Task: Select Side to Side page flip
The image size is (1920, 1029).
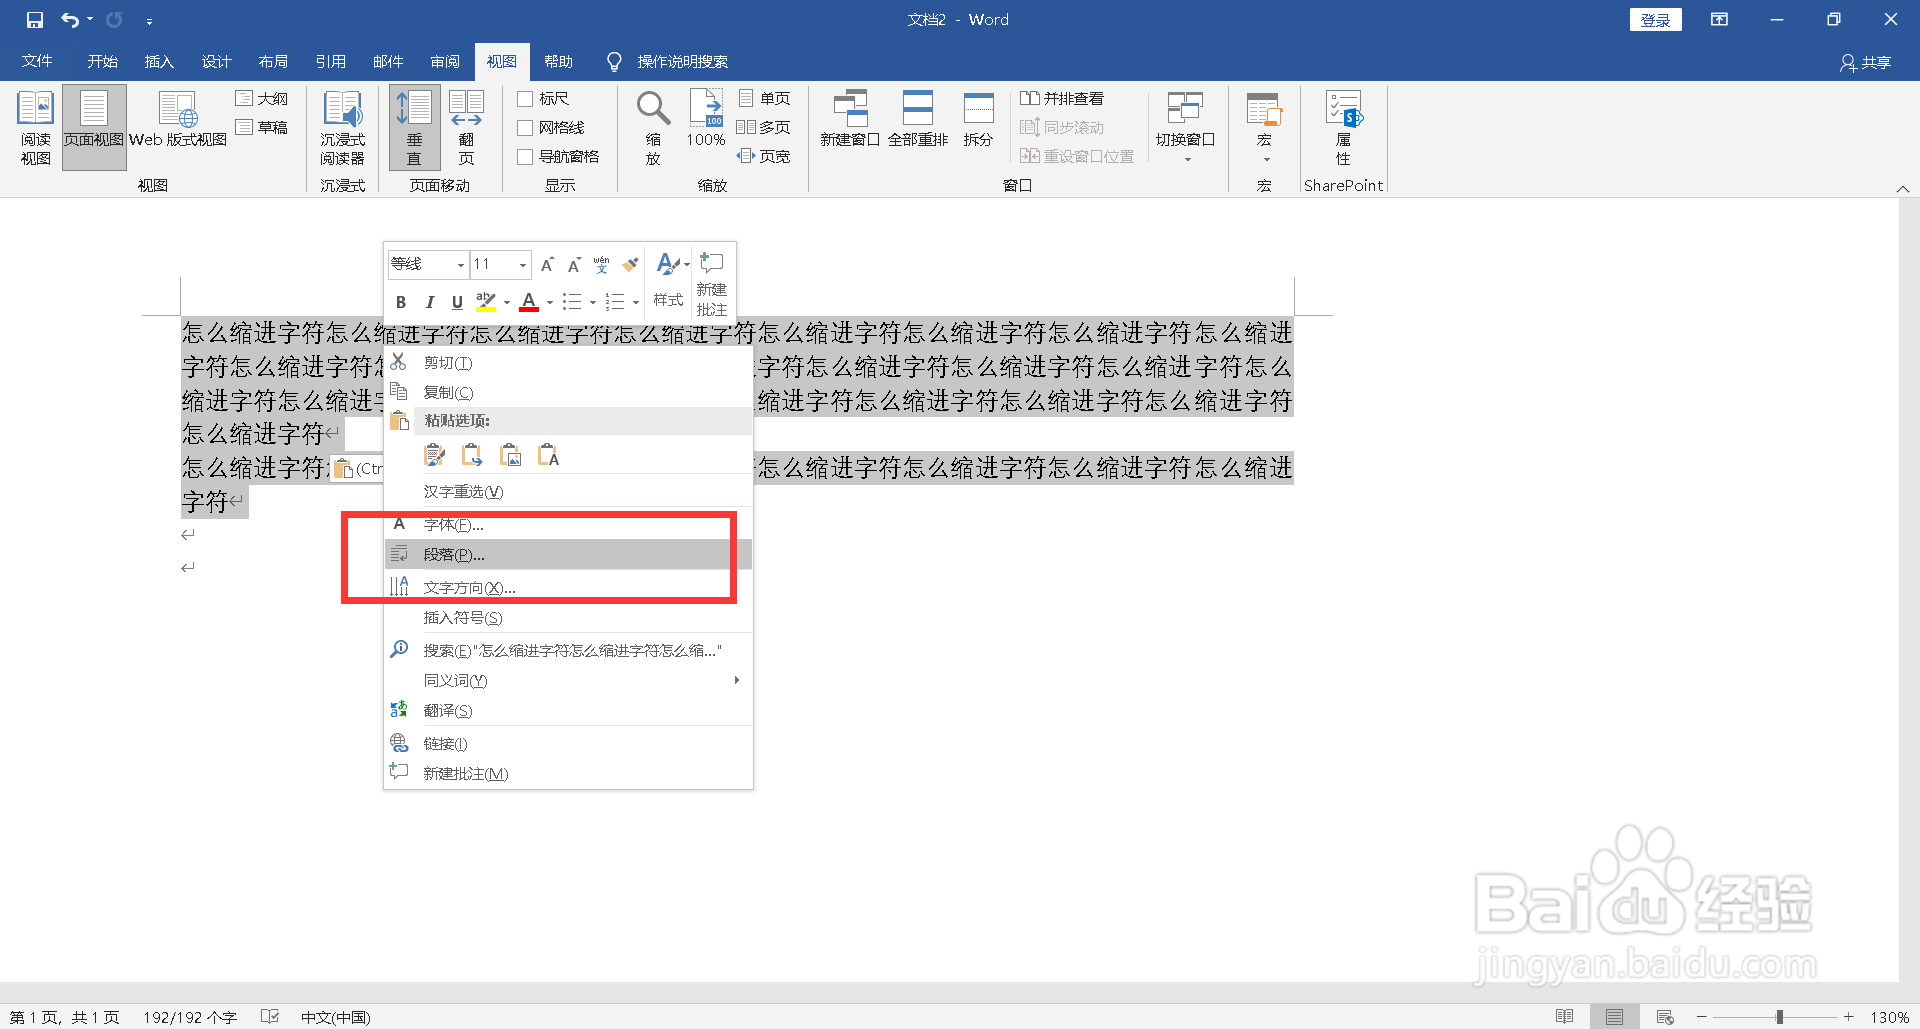Action: (x=466, y=128)
